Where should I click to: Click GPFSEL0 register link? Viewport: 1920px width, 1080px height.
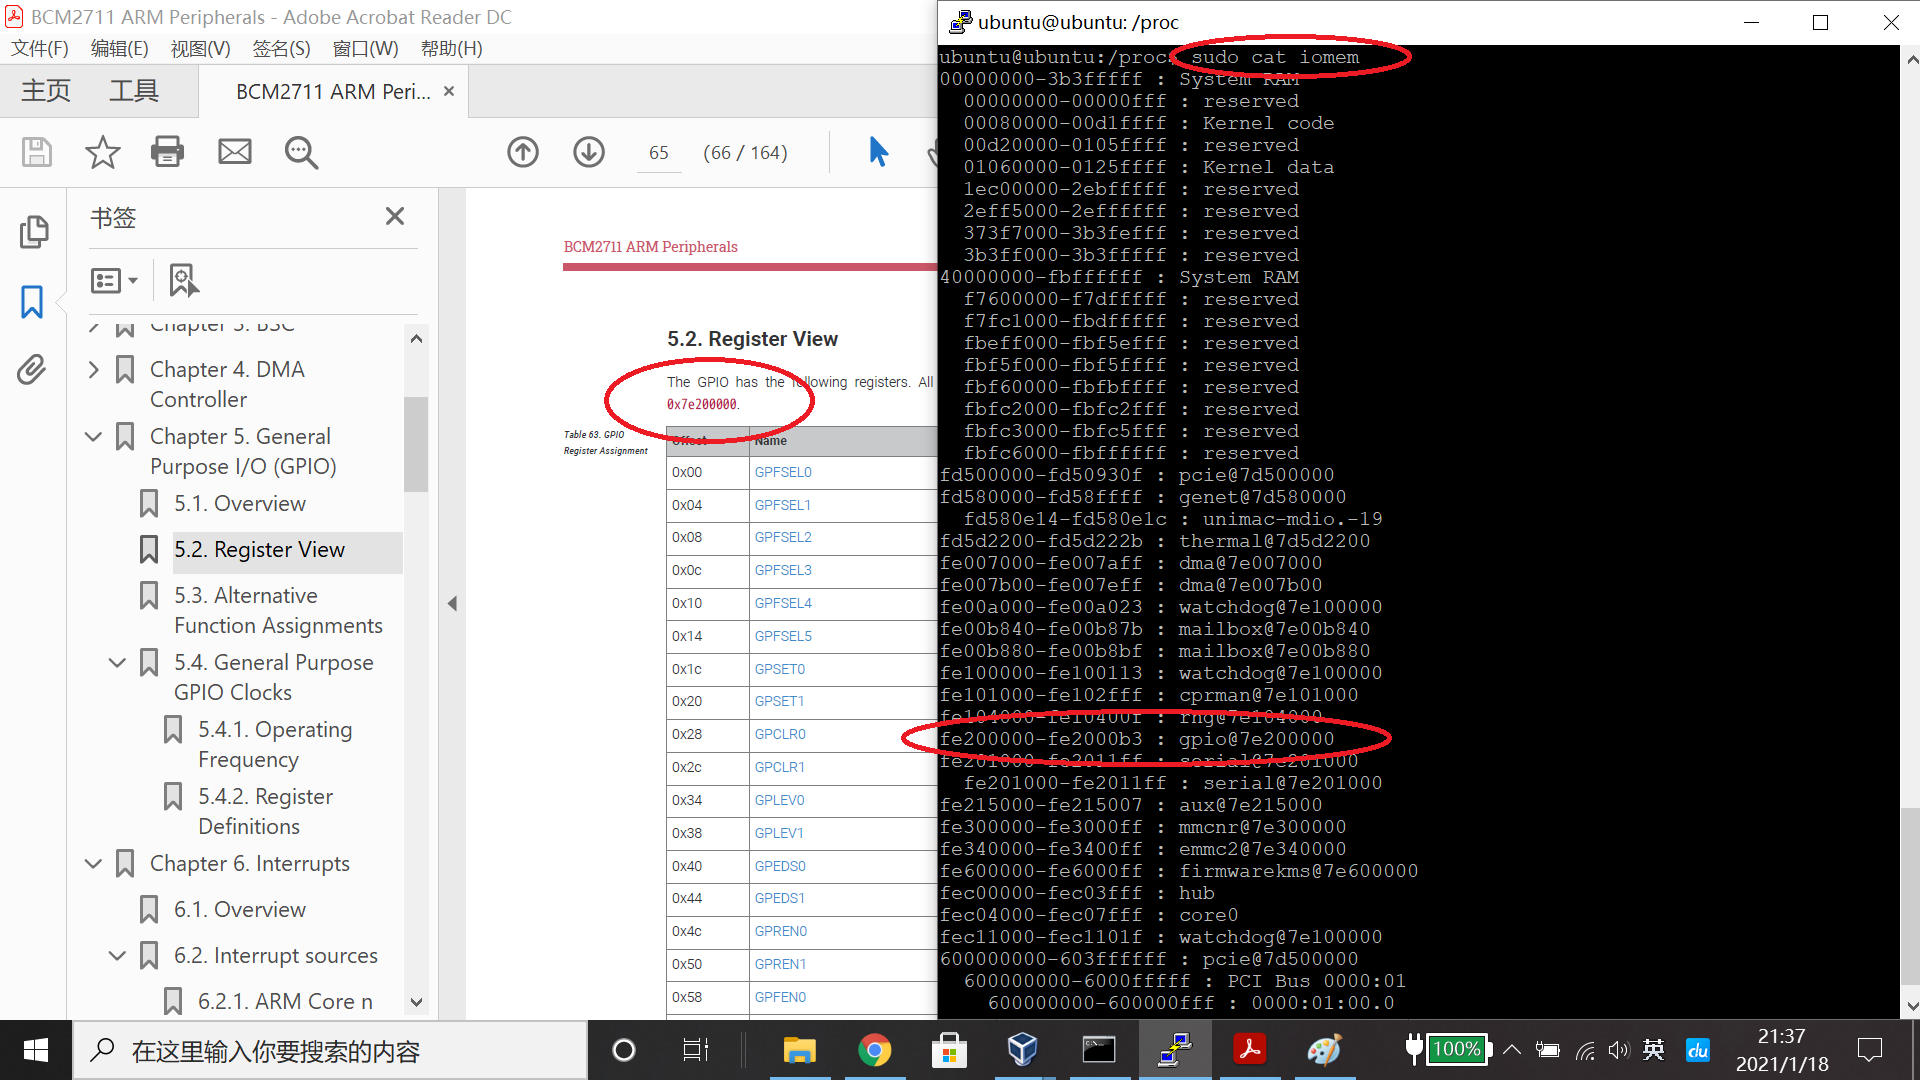click(x=783, y=472)
